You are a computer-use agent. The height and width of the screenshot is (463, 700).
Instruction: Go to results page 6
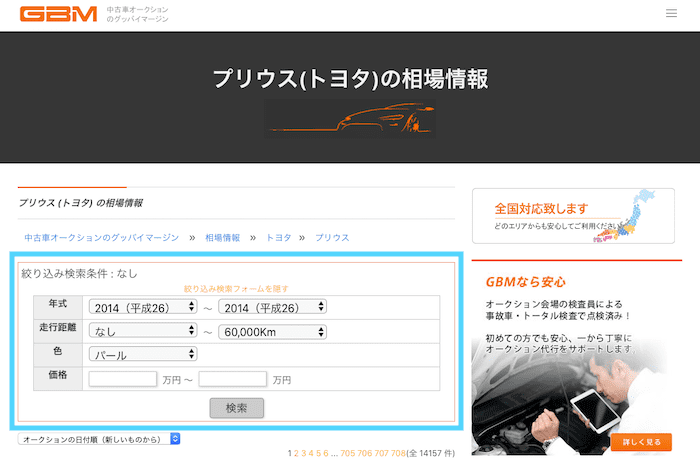[326, 453]
